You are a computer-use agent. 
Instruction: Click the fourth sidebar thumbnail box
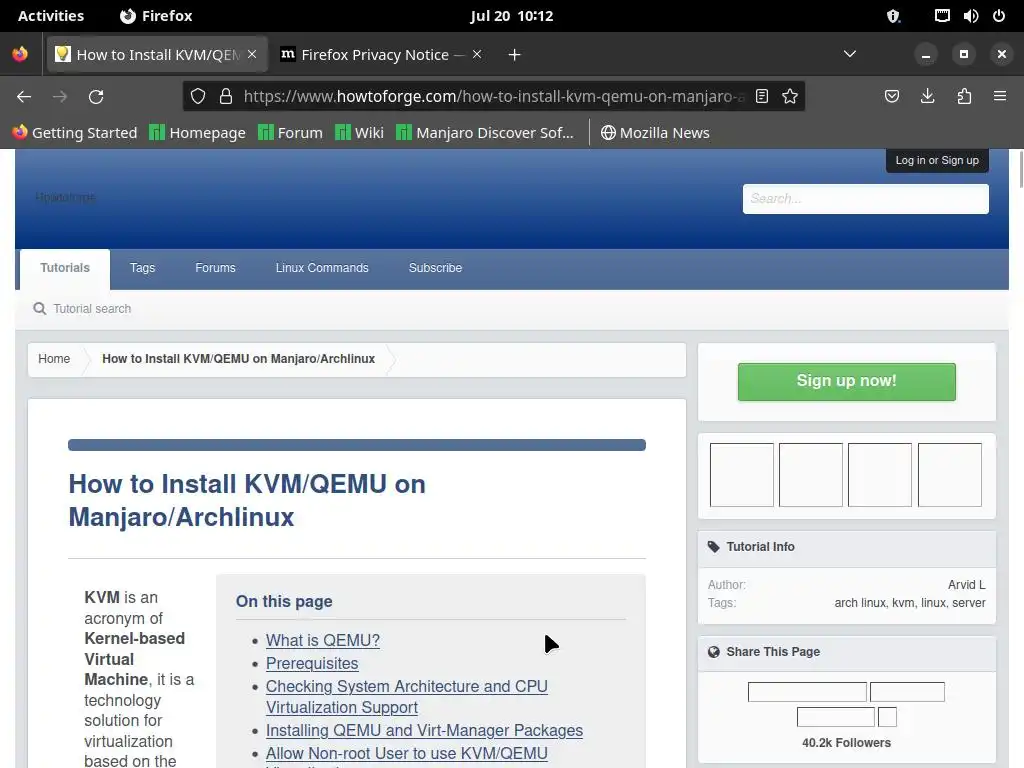point(950,475)
